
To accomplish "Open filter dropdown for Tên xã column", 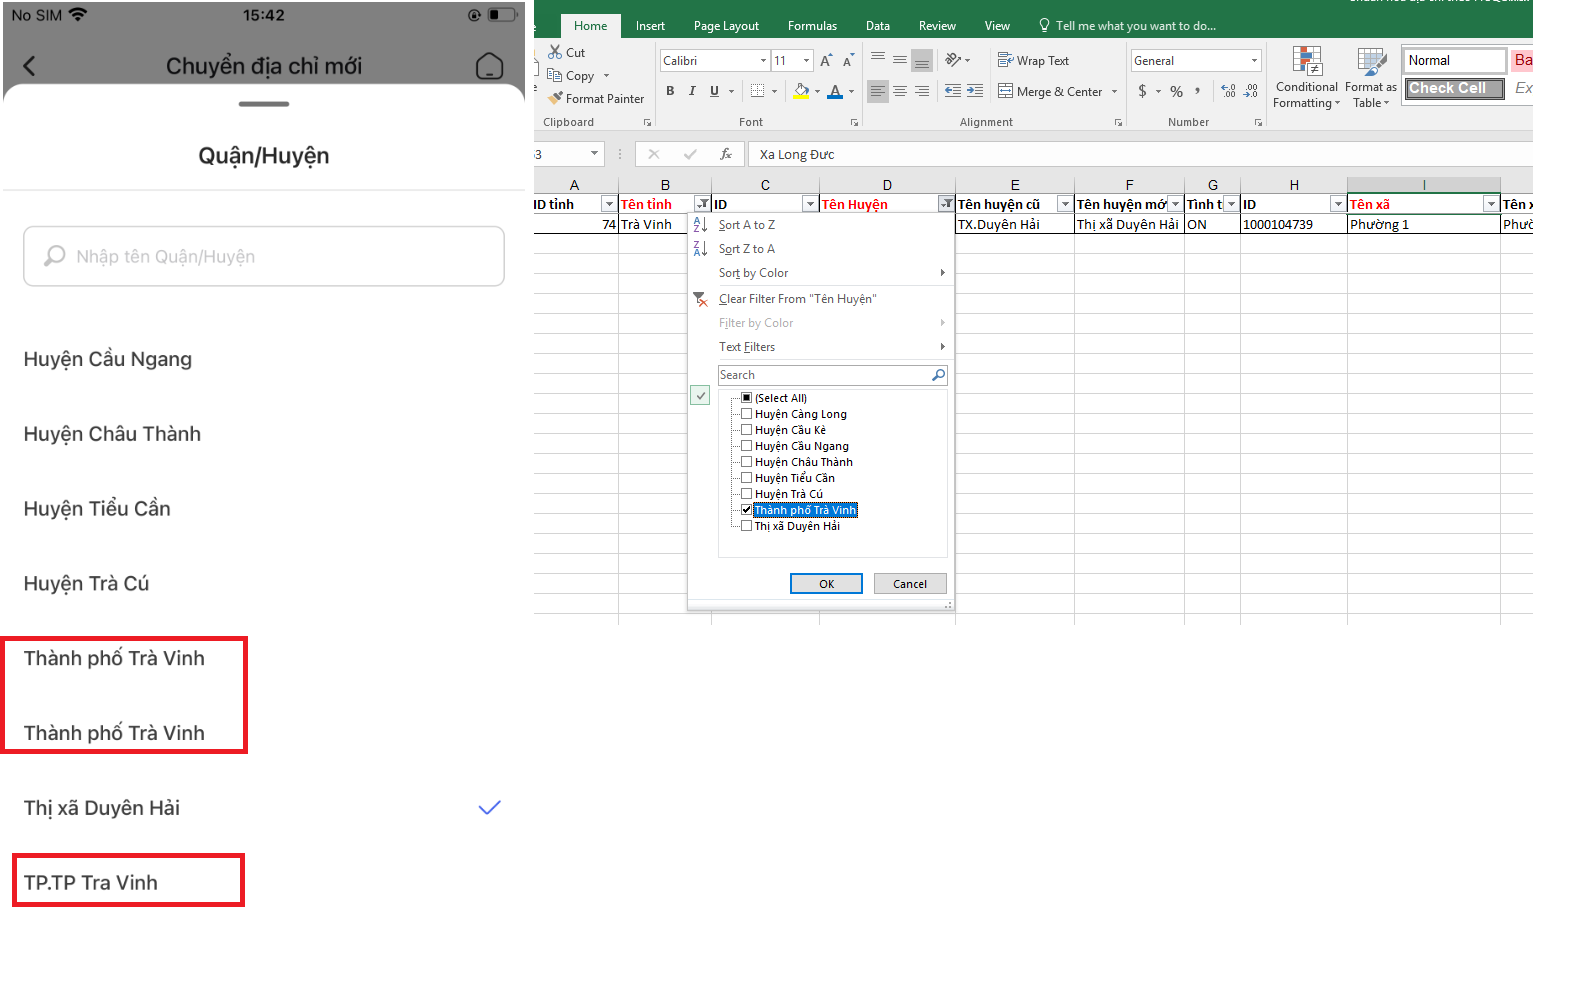I will (1491, 204).
